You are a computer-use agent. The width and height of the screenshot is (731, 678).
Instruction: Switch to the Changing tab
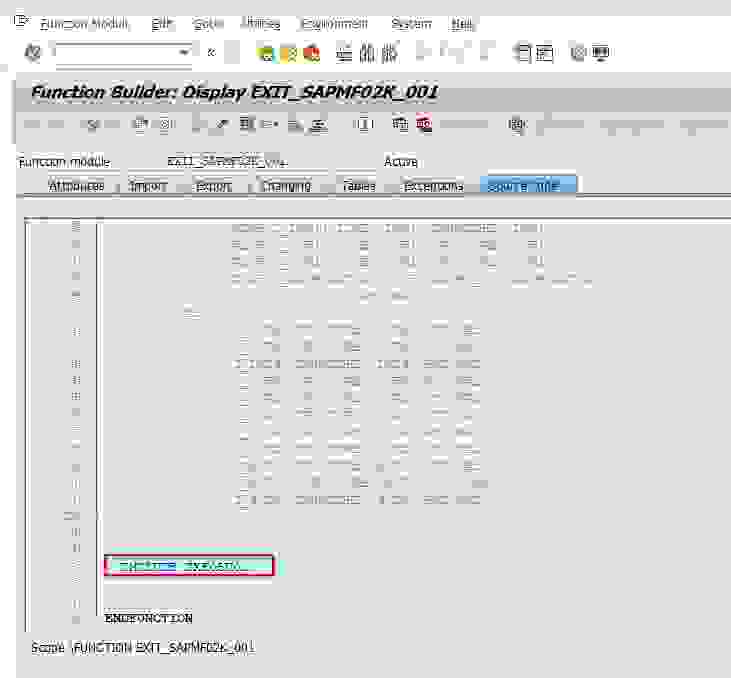tap(286, 187)
